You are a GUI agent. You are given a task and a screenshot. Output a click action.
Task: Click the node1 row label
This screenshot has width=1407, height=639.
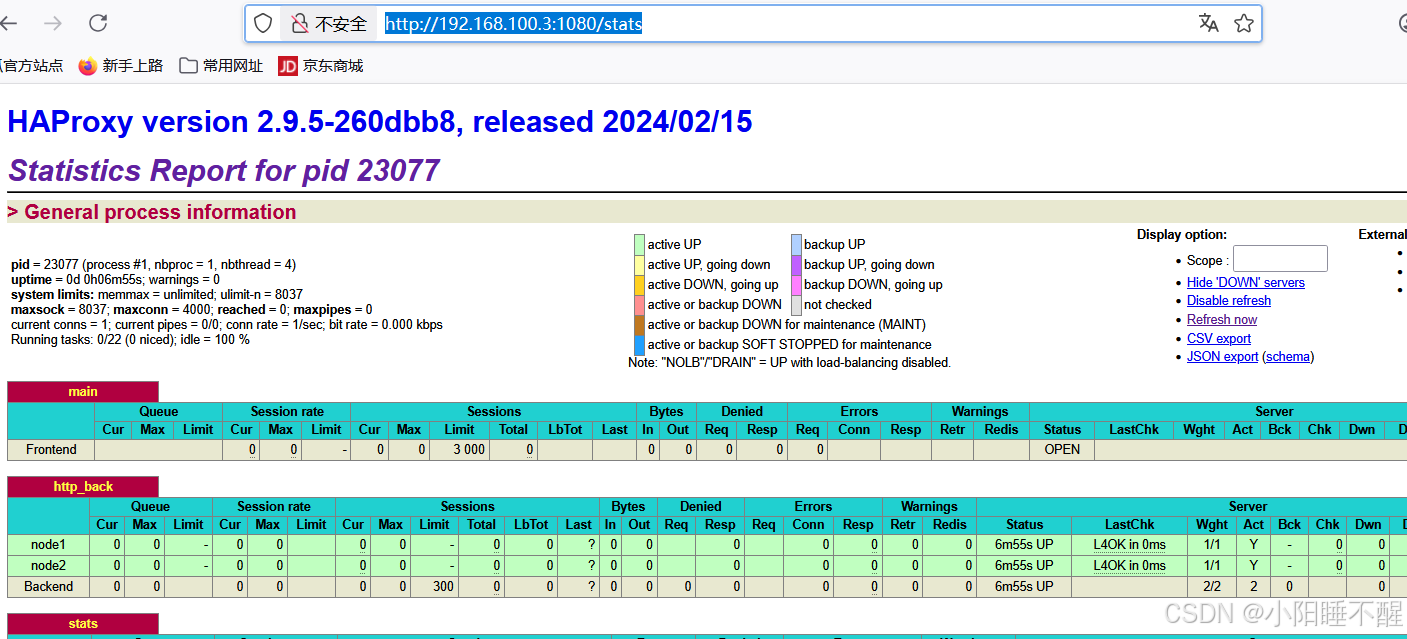49,545
